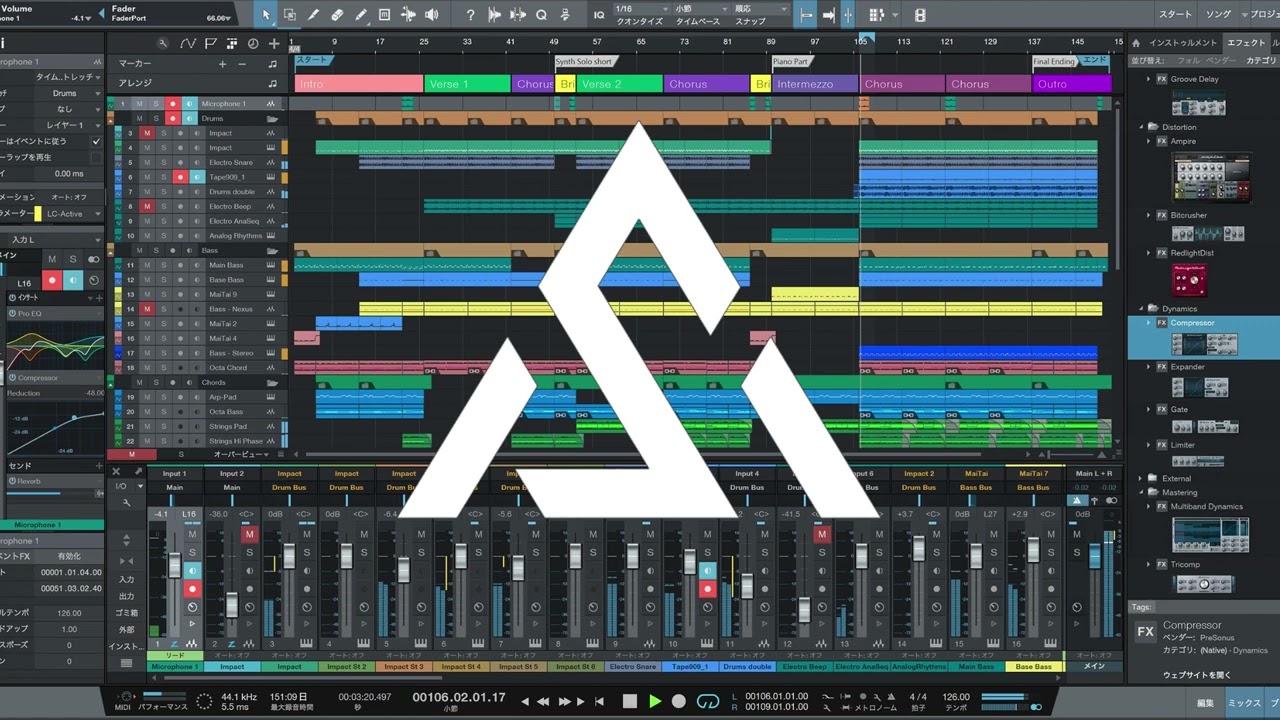Disable record arm on Tape909_1 track
The image size is (1280, 720).
coord(180,177)
